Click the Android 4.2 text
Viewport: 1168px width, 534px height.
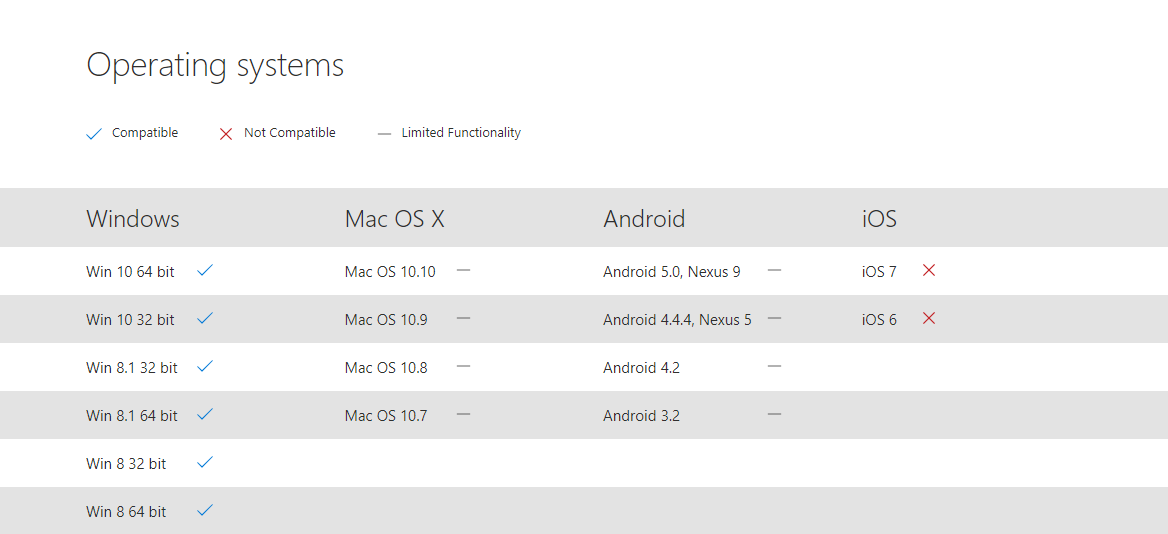click(x=641, y=367)
